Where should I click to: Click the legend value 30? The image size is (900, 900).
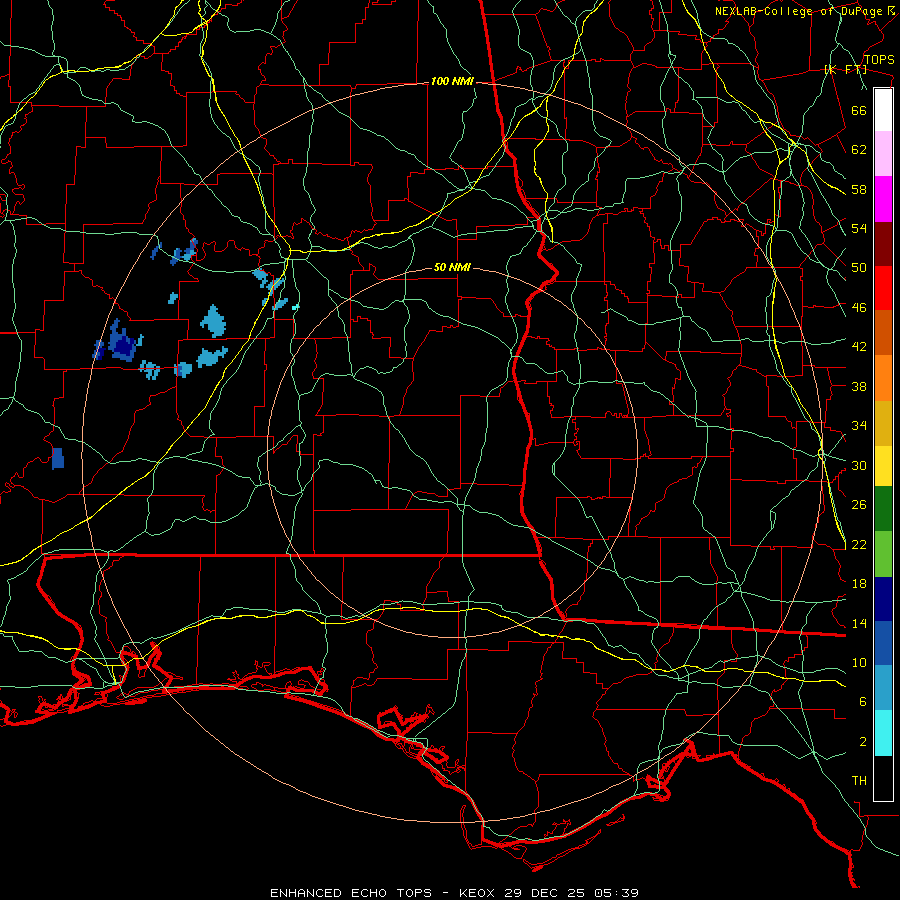(x=859, y=465)
